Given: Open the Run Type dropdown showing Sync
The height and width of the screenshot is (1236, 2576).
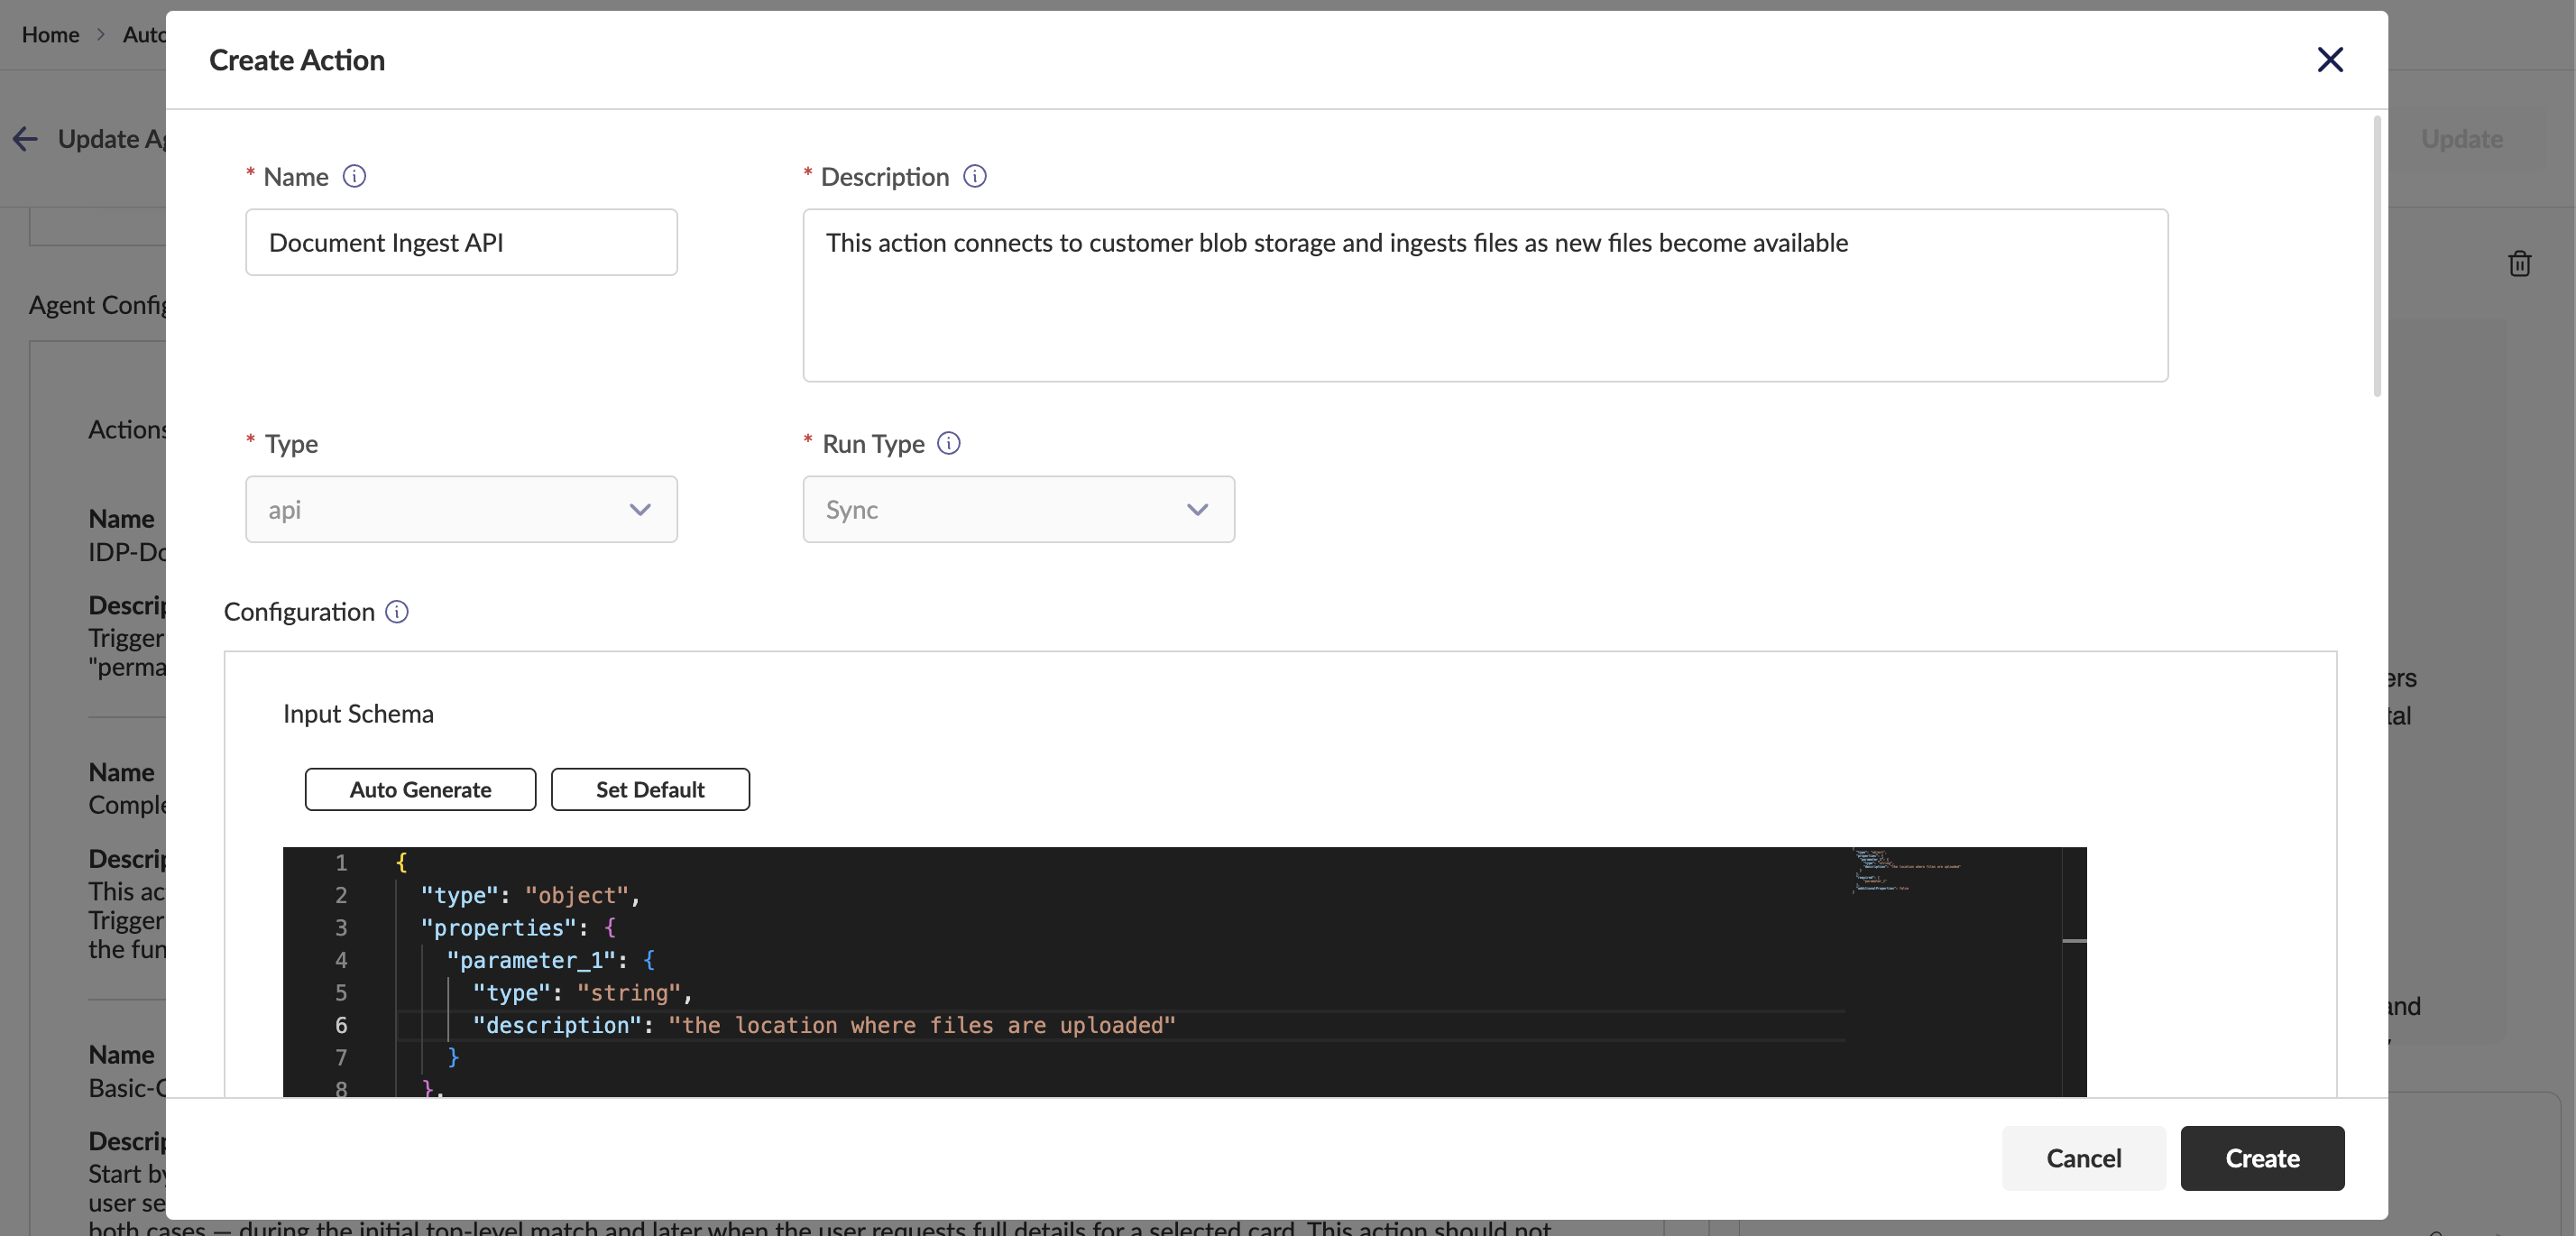Looking at the screenshot, I should tap(1017, 509).
